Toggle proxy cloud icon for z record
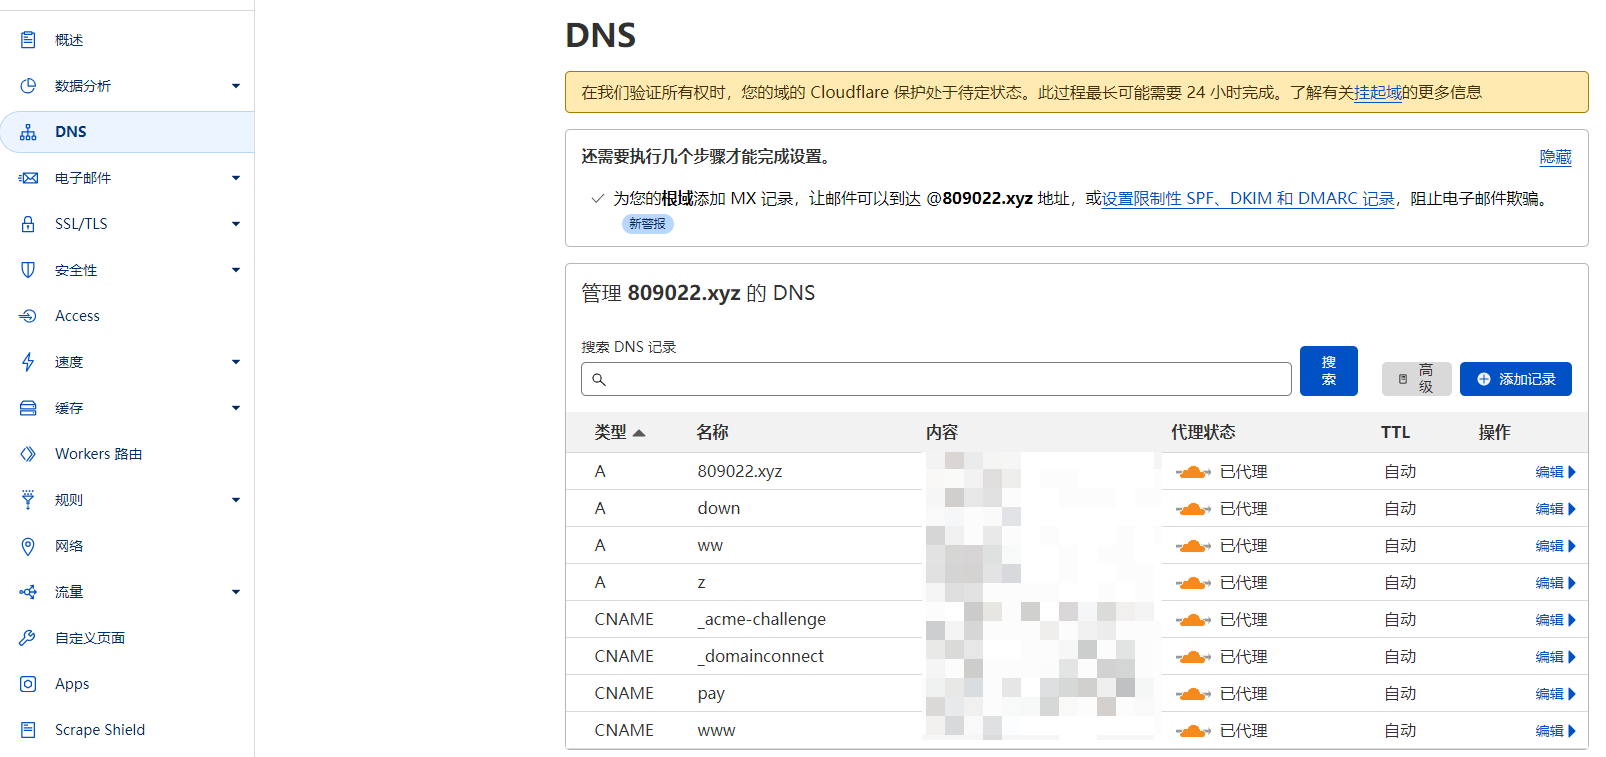Image resolution: width=1606 pixels, height=757 pixels. pyautogui.click(x=1193, y=583)
